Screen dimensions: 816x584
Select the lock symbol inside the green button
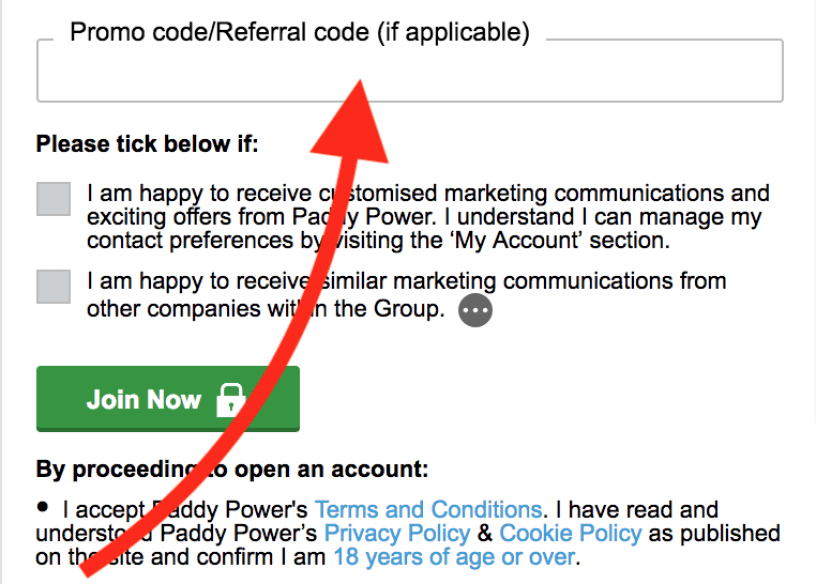point(229,398)
